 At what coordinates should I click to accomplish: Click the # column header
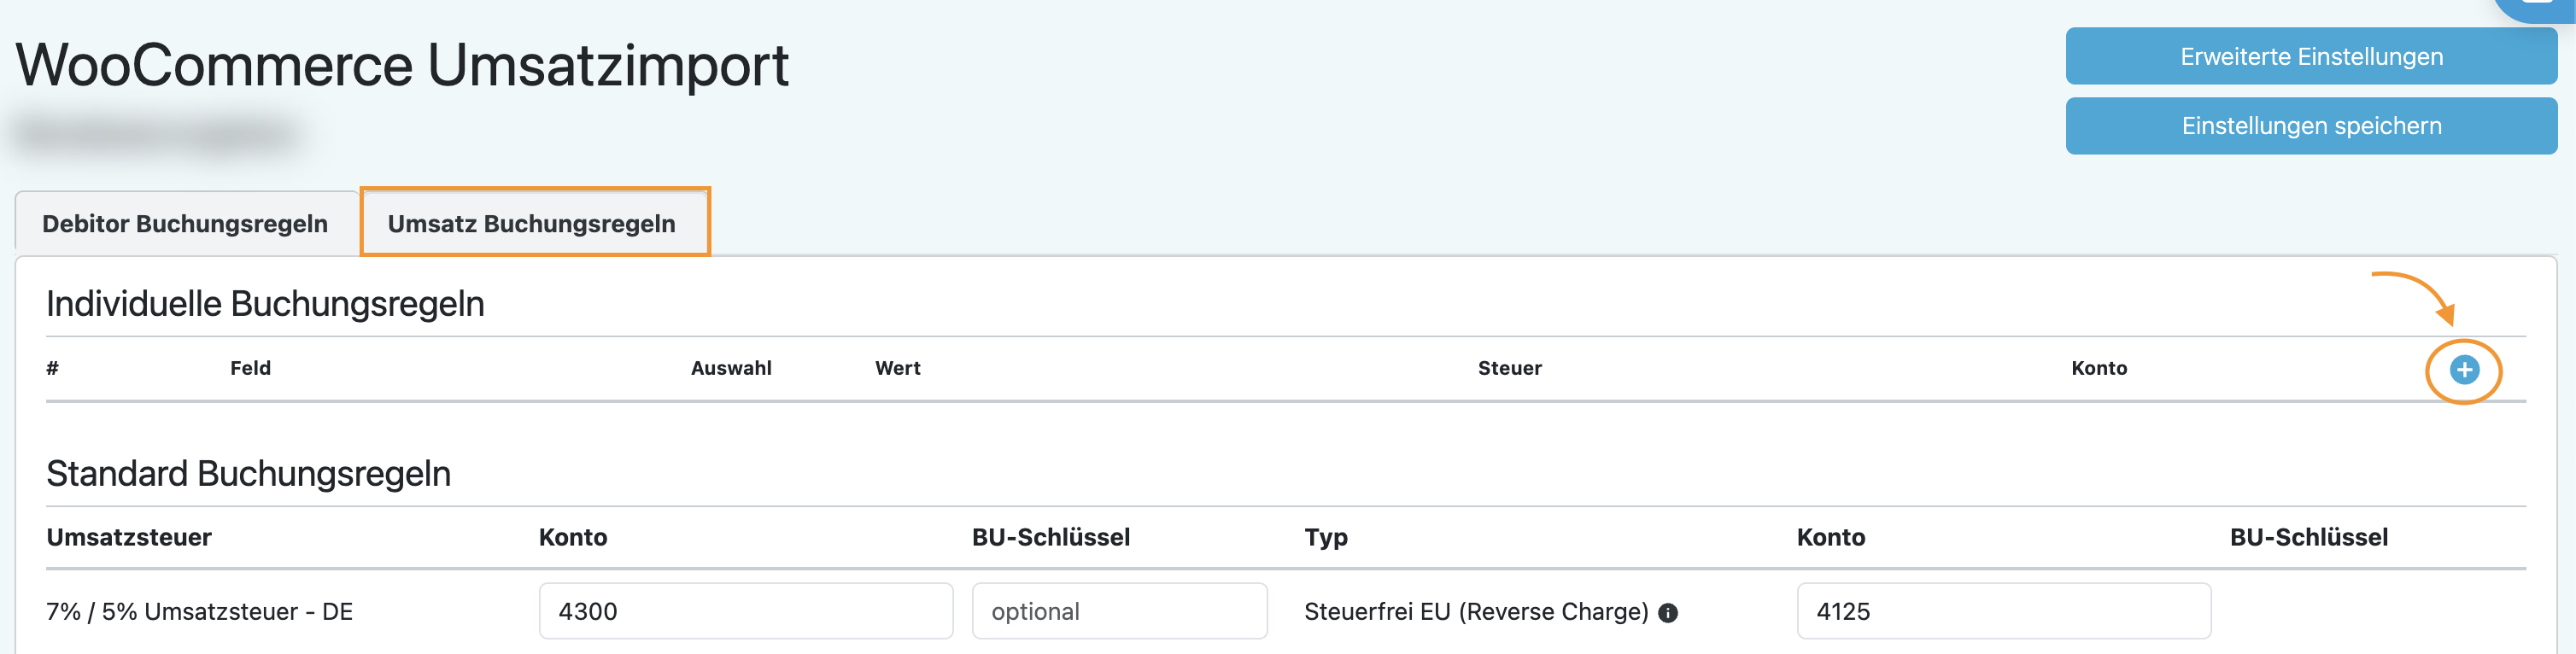[52, 368]
